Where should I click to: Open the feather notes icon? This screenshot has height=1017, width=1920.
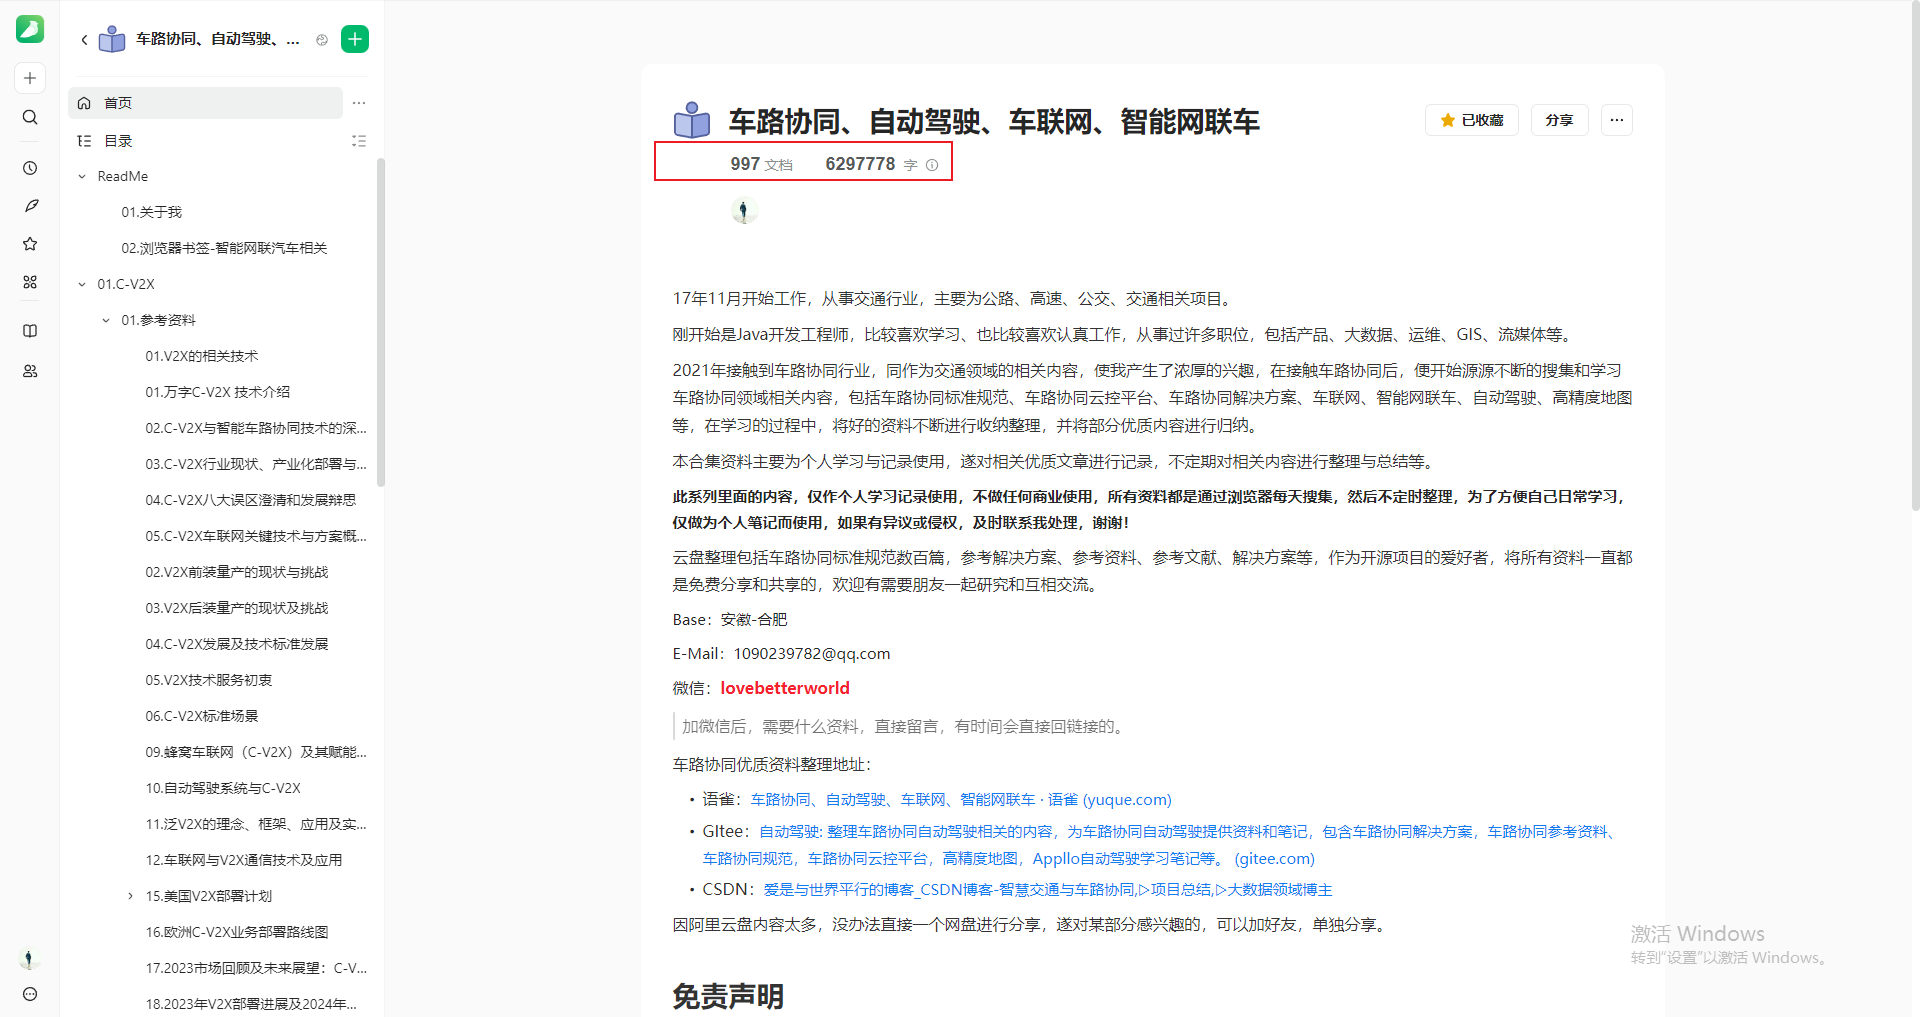pos(30,206)
